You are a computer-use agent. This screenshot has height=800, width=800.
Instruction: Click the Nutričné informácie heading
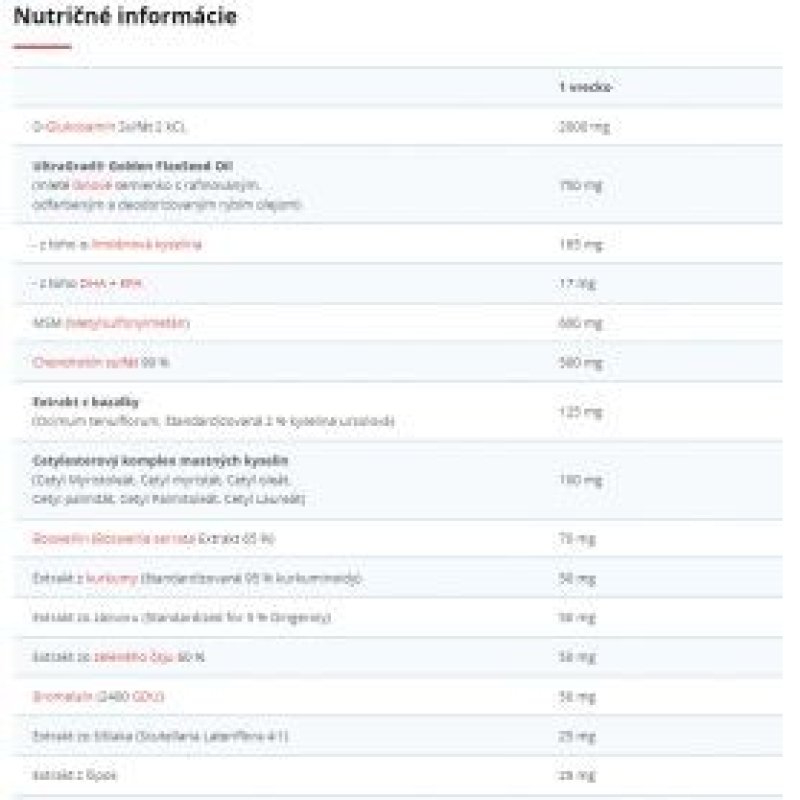tap(125, 17)
